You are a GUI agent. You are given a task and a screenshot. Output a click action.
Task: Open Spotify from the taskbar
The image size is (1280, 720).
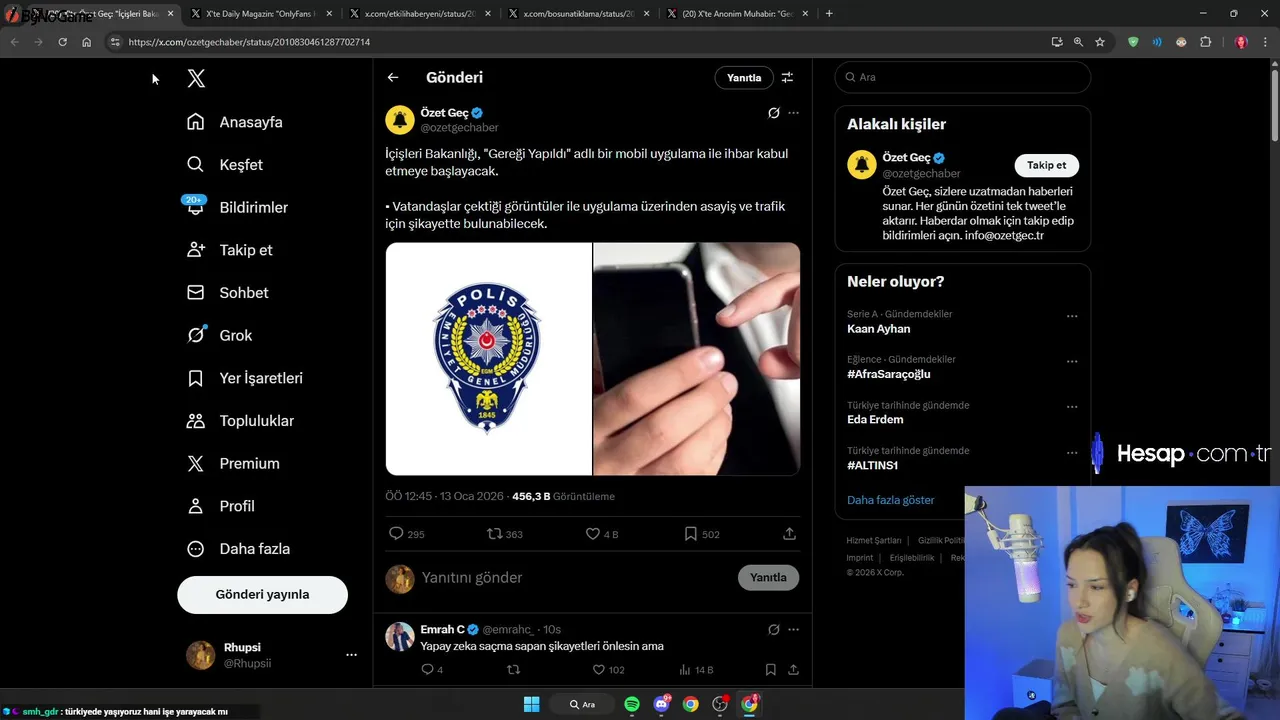coord(632,704)
